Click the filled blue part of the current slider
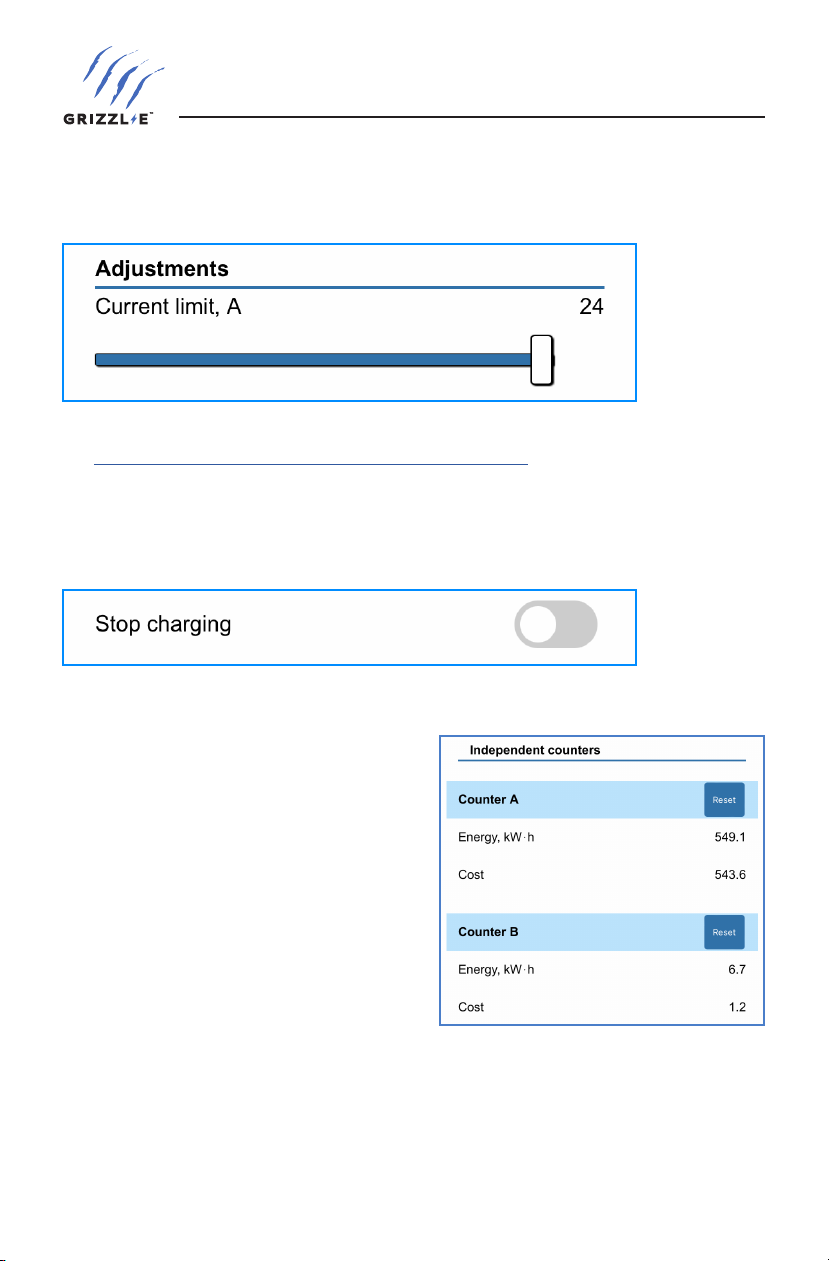 (313, 359)
